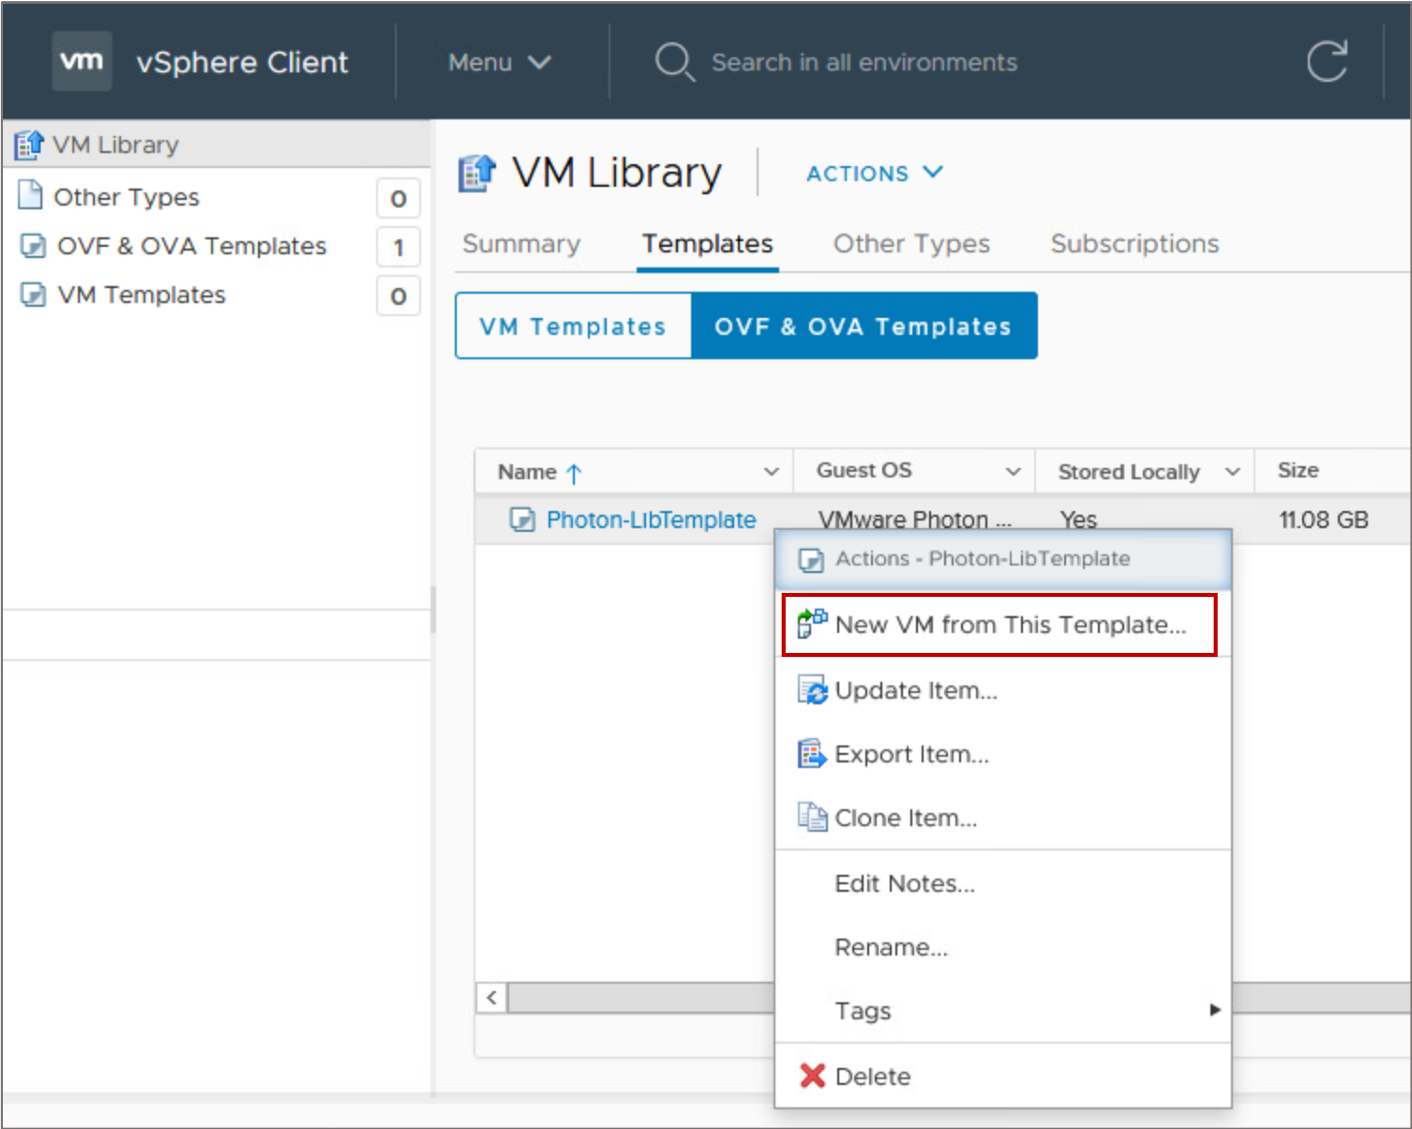Click the 11.08 GB size cell
Viewport: 1412px width, 1129px height.
coord(1323,520)
